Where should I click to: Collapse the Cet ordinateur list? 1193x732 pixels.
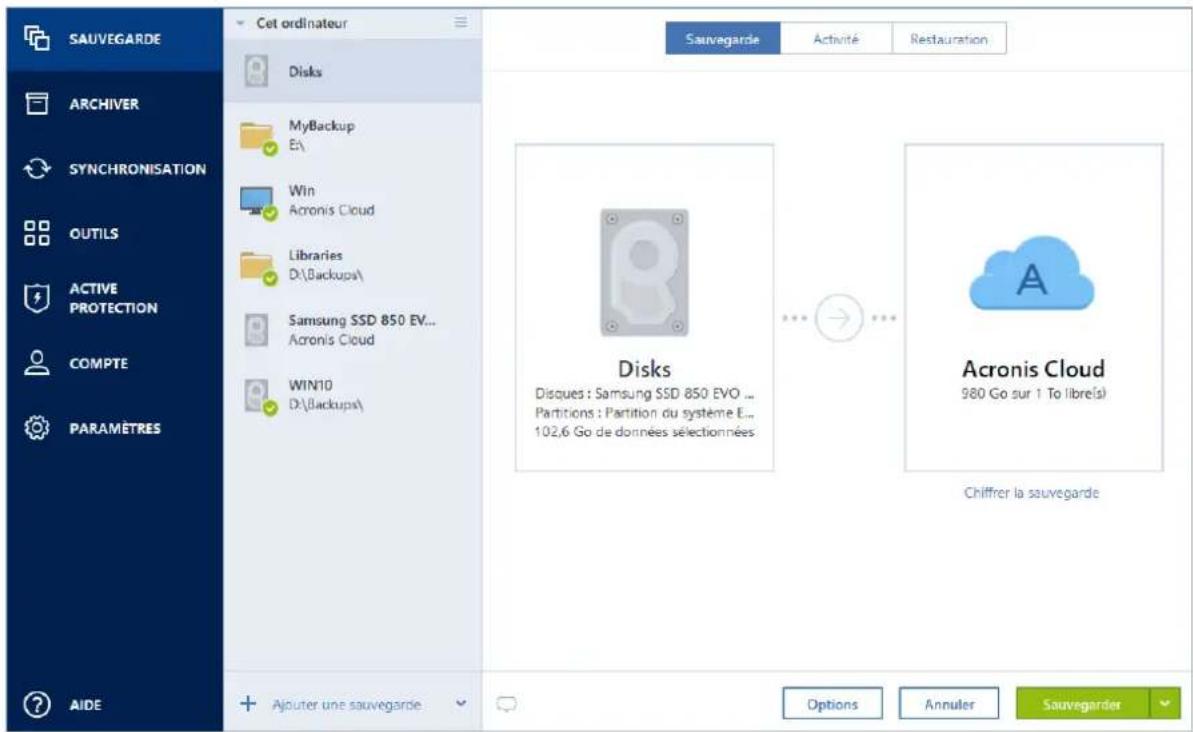point(240,24)
